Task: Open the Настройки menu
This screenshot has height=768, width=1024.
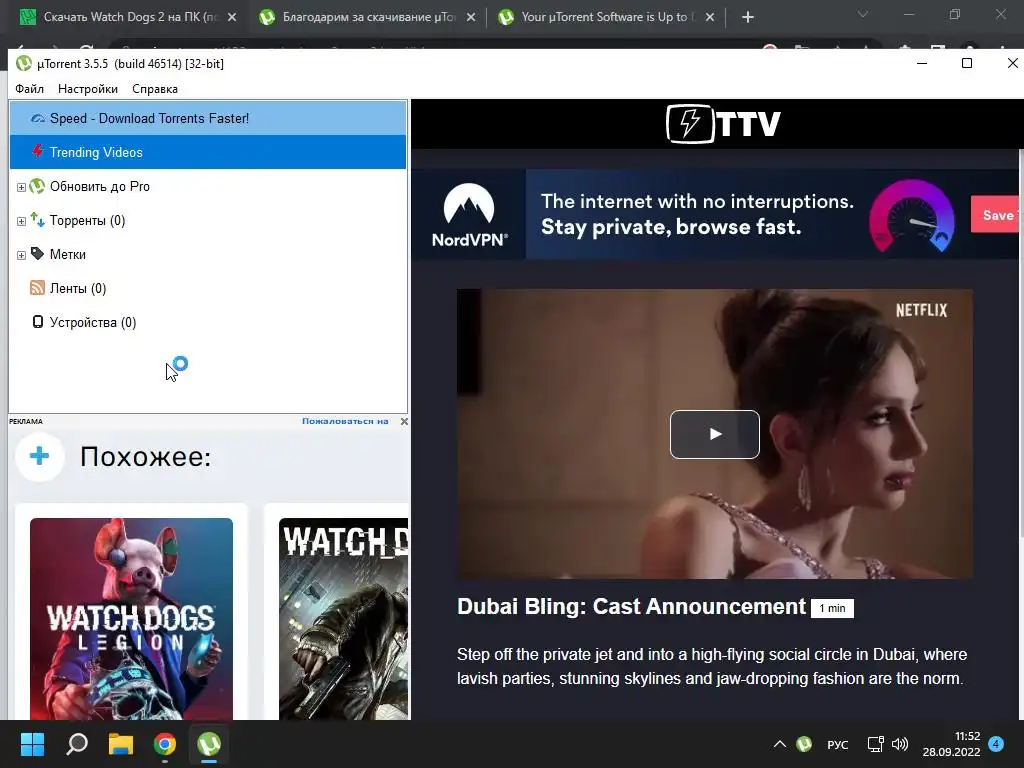Action: pos(88,89)
